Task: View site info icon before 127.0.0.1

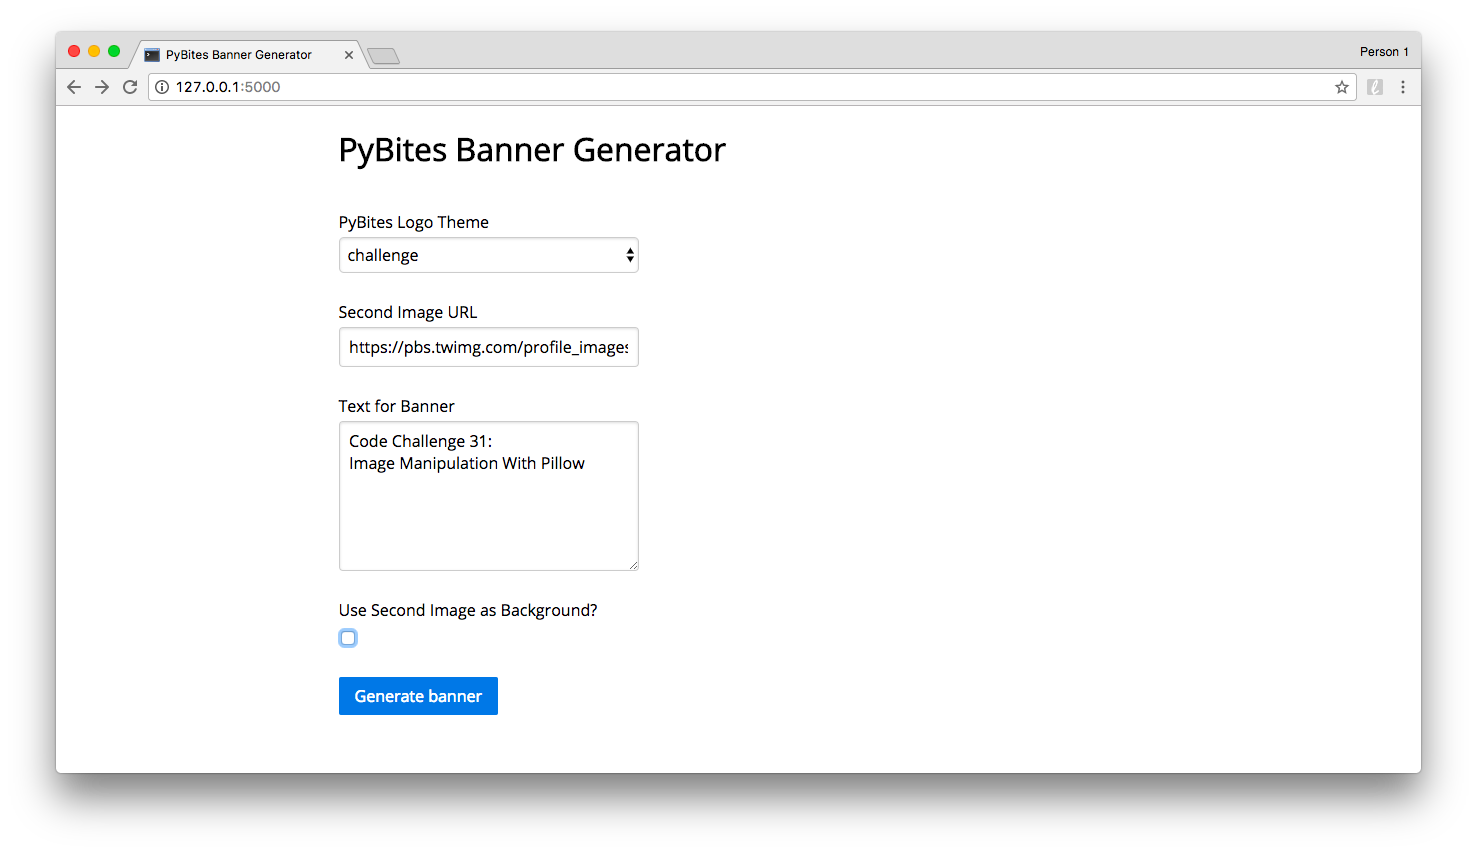Action: [x=162, y=87]
